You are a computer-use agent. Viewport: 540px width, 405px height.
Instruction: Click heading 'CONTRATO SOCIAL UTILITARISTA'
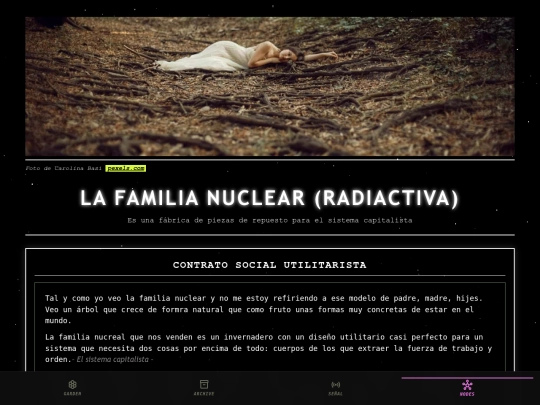270,265
